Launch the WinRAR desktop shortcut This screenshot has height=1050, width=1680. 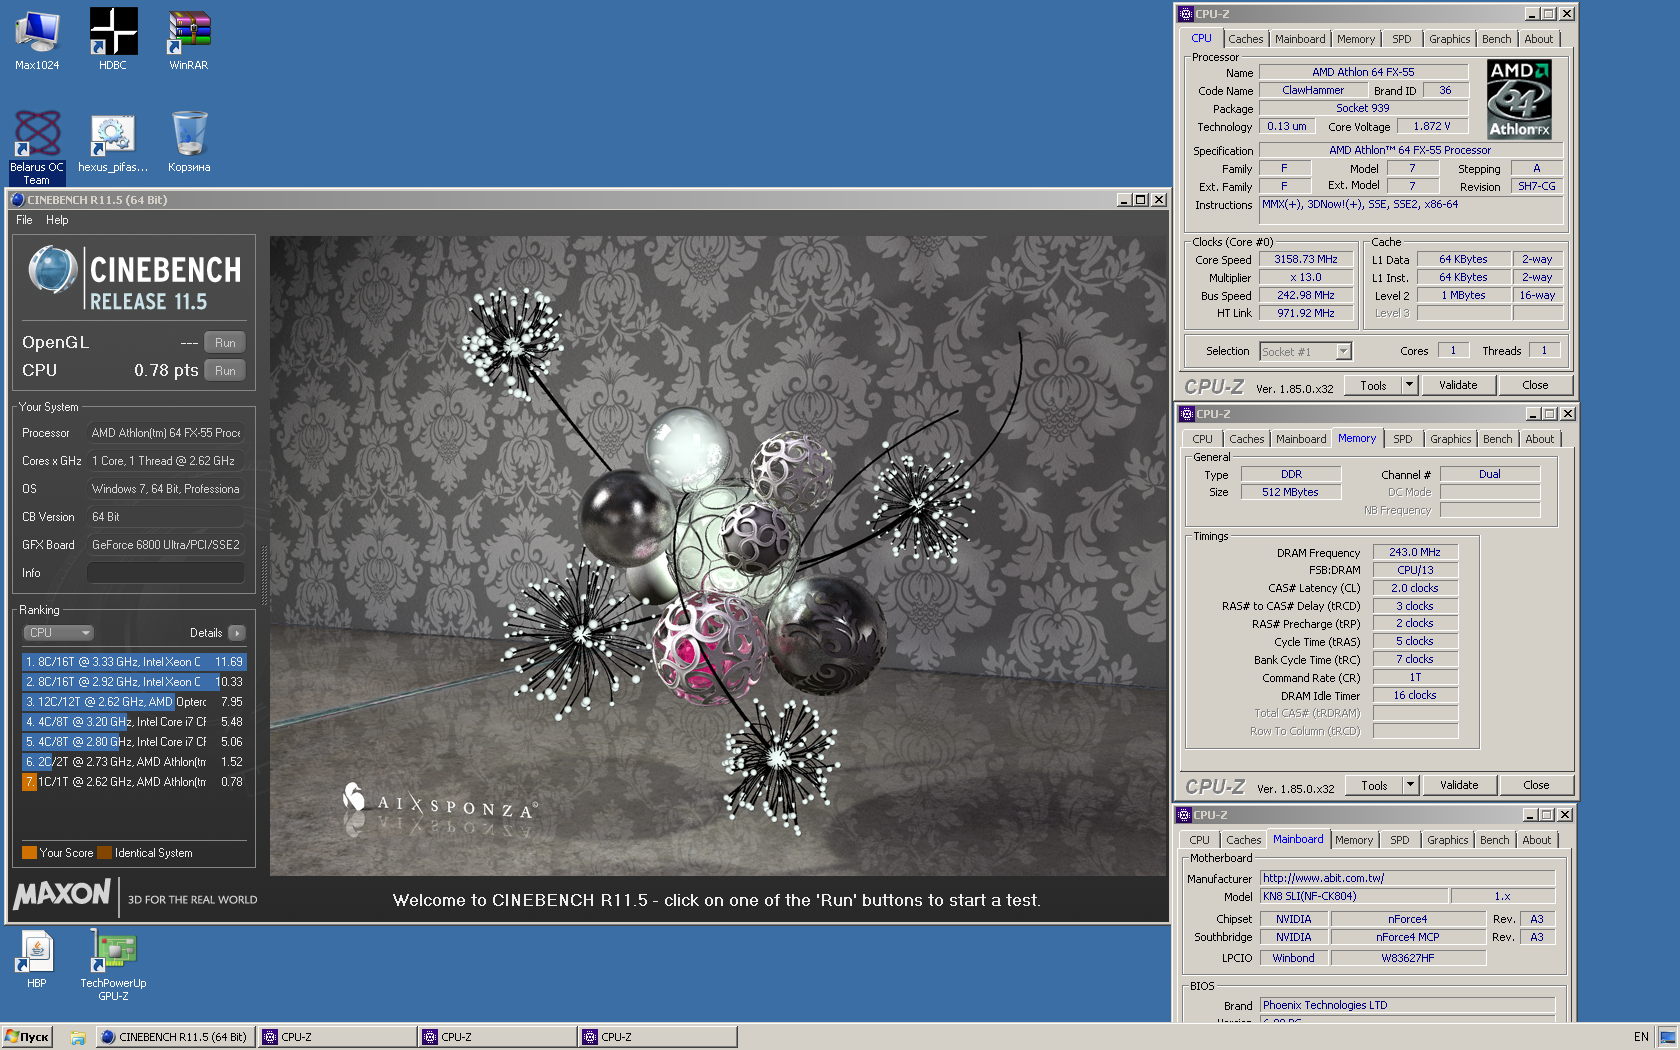(x=189, y=40)
